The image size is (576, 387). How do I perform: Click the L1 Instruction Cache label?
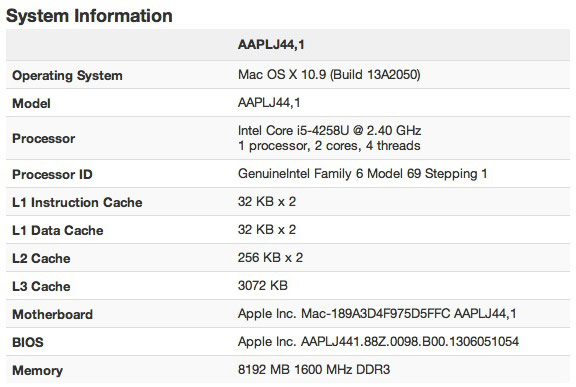click(x=77, y=202)
